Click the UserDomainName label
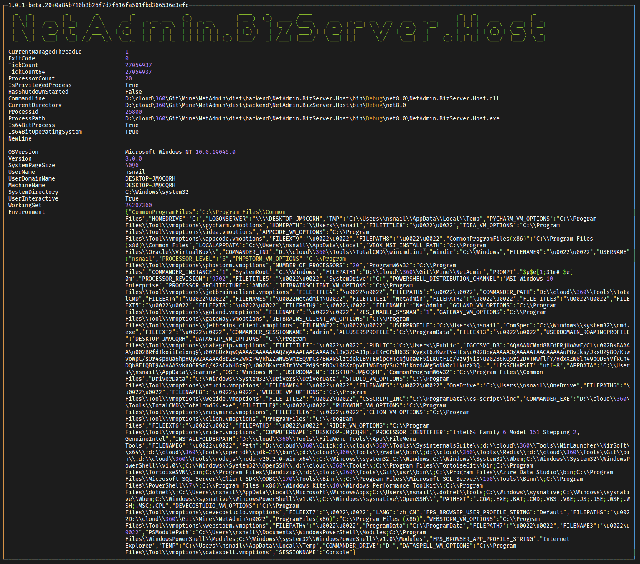Screen dimensions: 640x564 click(33, 176)
